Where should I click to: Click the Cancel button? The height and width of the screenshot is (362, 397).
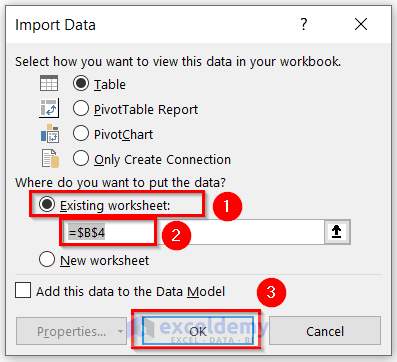pos(325,331)
